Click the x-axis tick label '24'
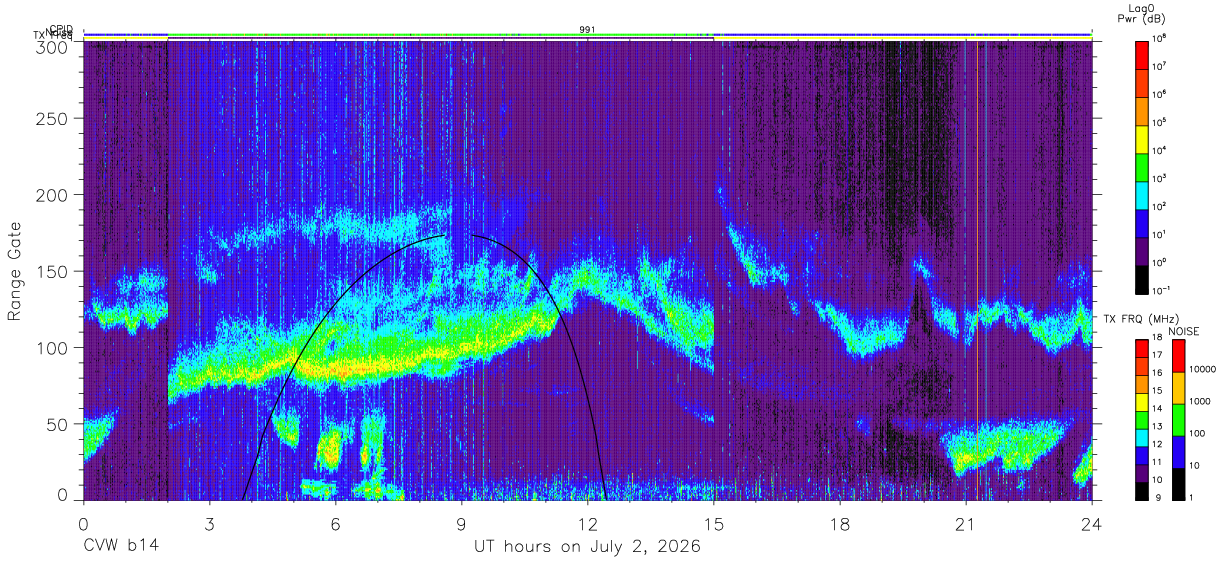This screenshot has width=1228, height=567. (x=1091, y=523)
